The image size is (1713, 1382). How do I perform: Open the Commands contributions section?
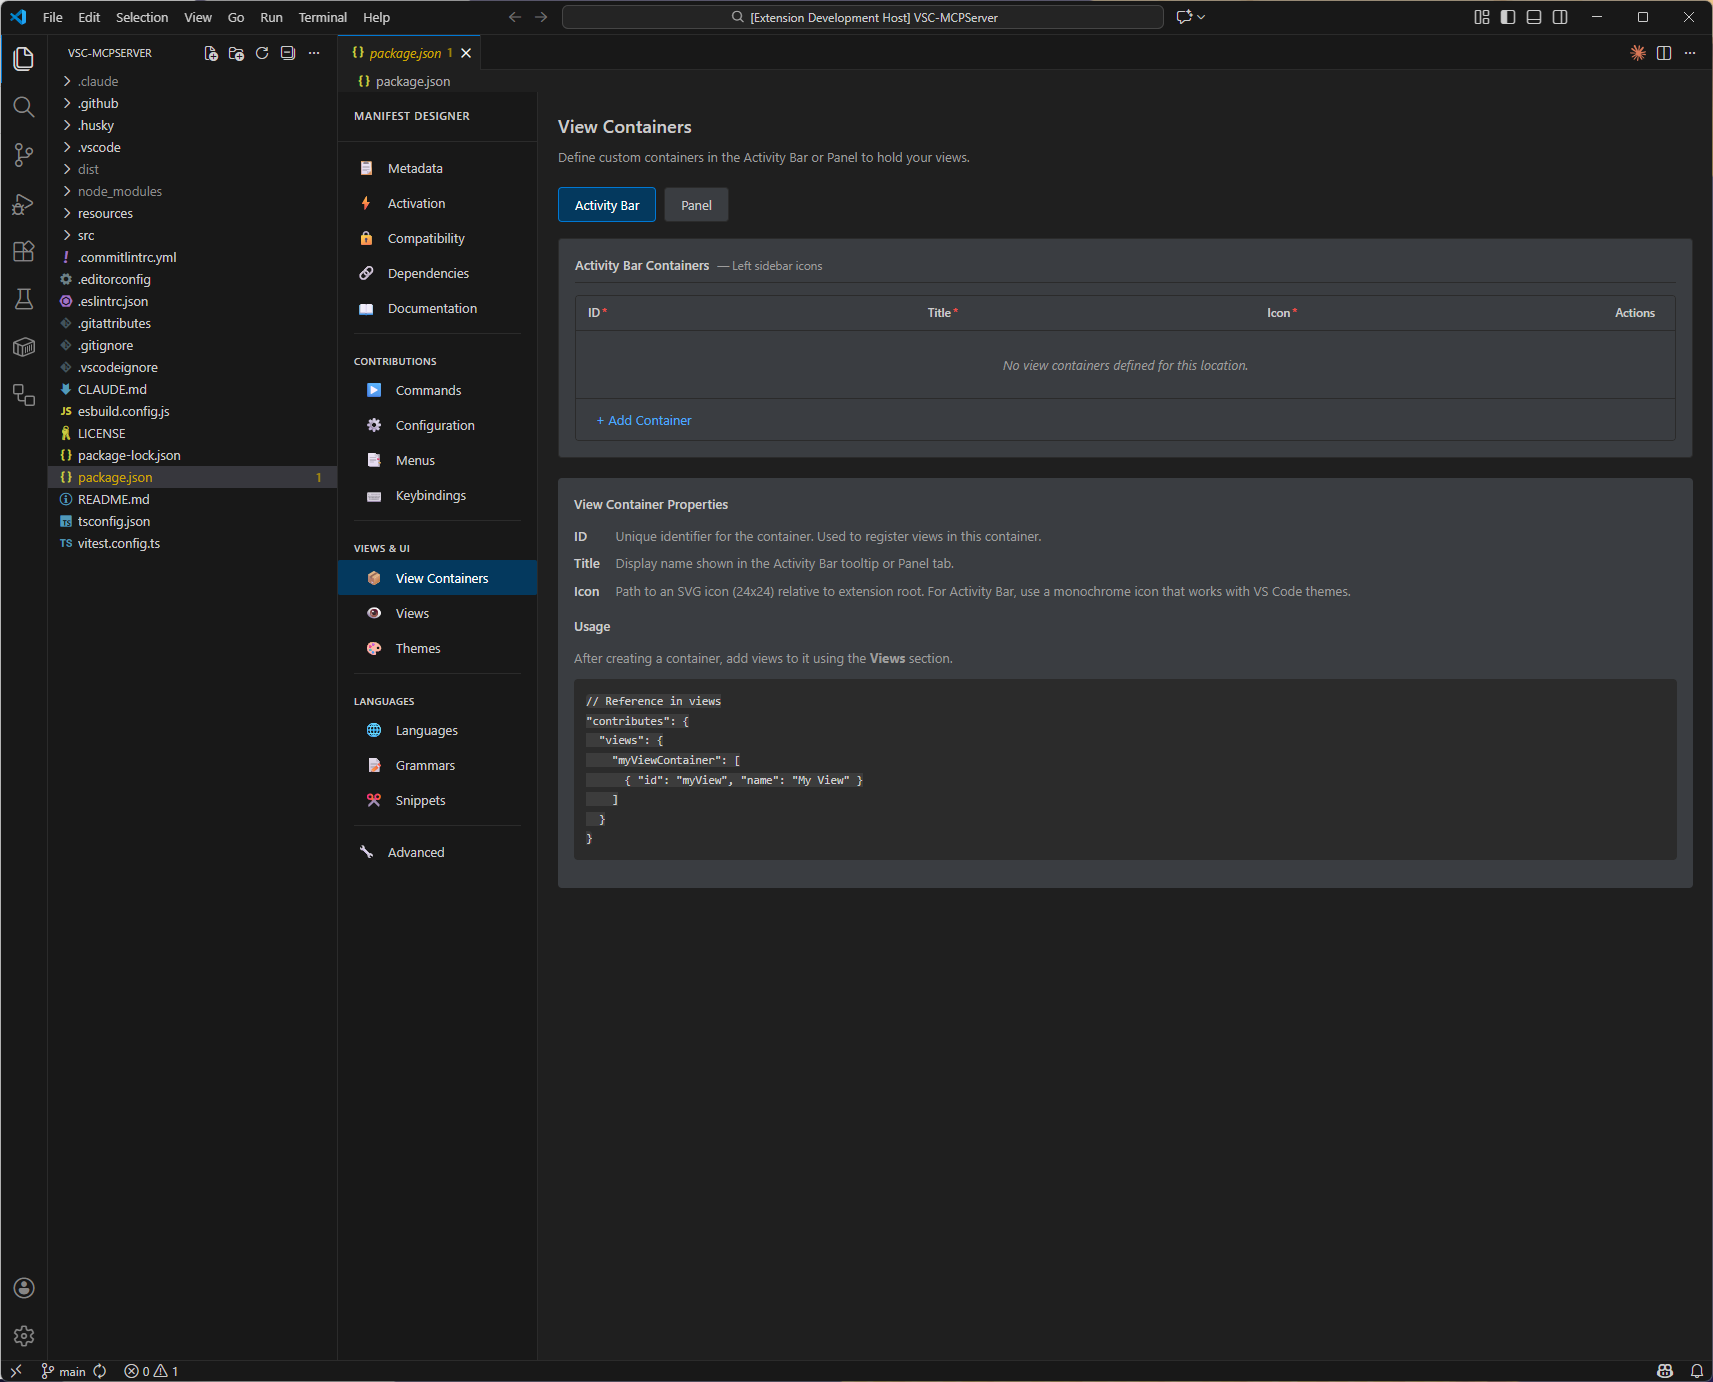(x=437, y=390)
